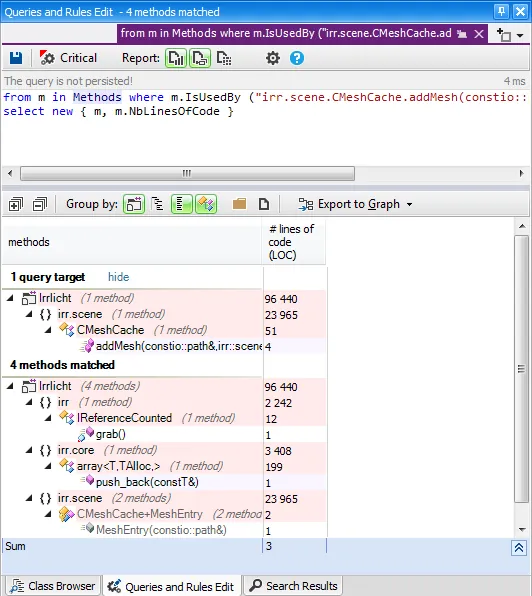Expand all result rows with the plus icon

click(x=16, y=204)
